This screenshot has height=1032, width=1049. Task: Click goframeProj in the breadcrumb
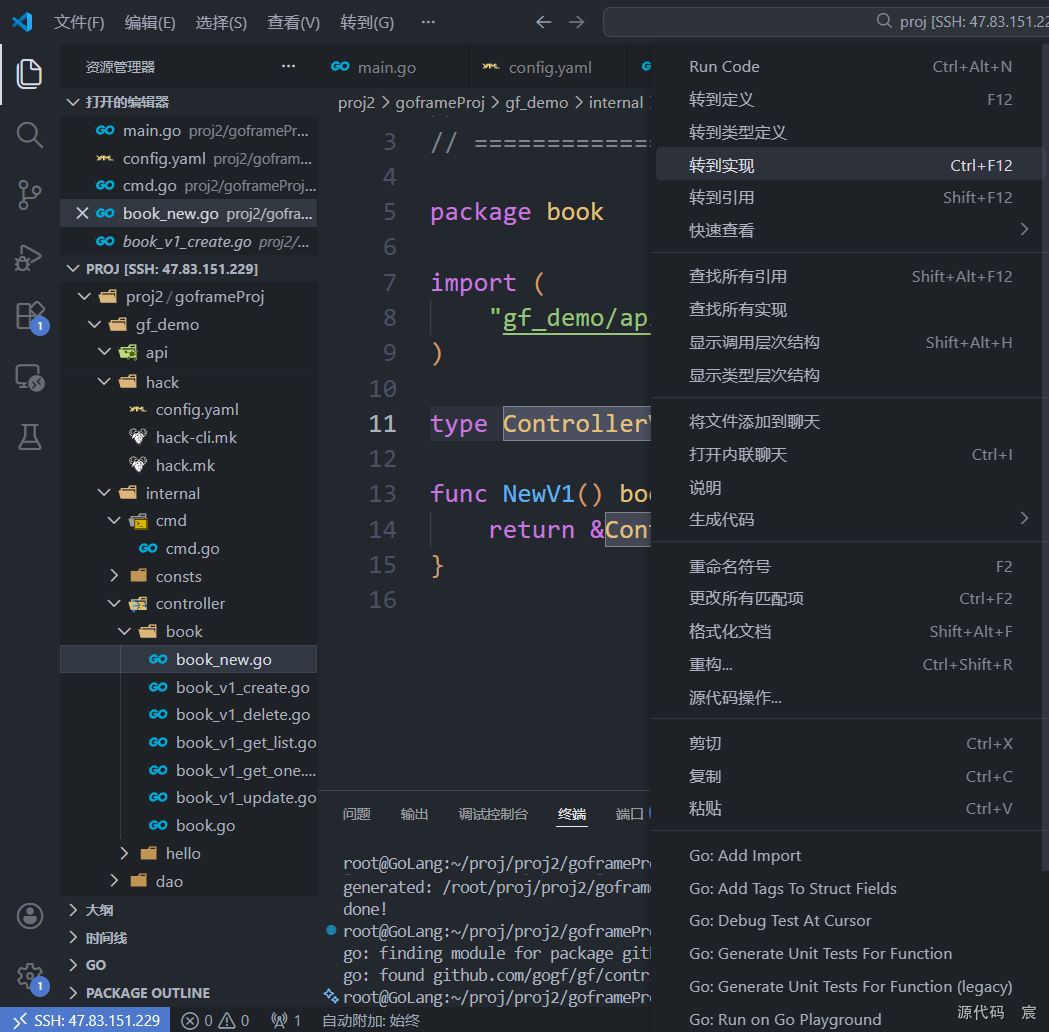(x=440, y=102)
